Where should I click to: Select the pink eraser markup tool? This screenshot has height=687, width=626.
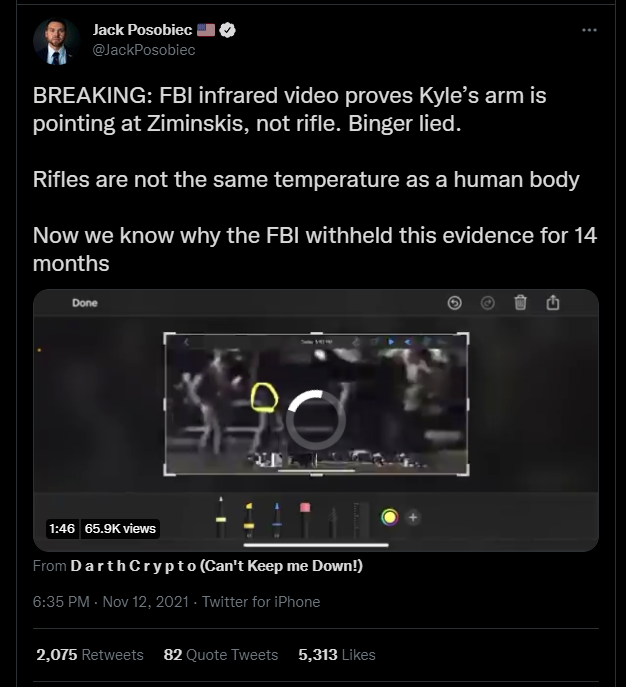point(305,520)
